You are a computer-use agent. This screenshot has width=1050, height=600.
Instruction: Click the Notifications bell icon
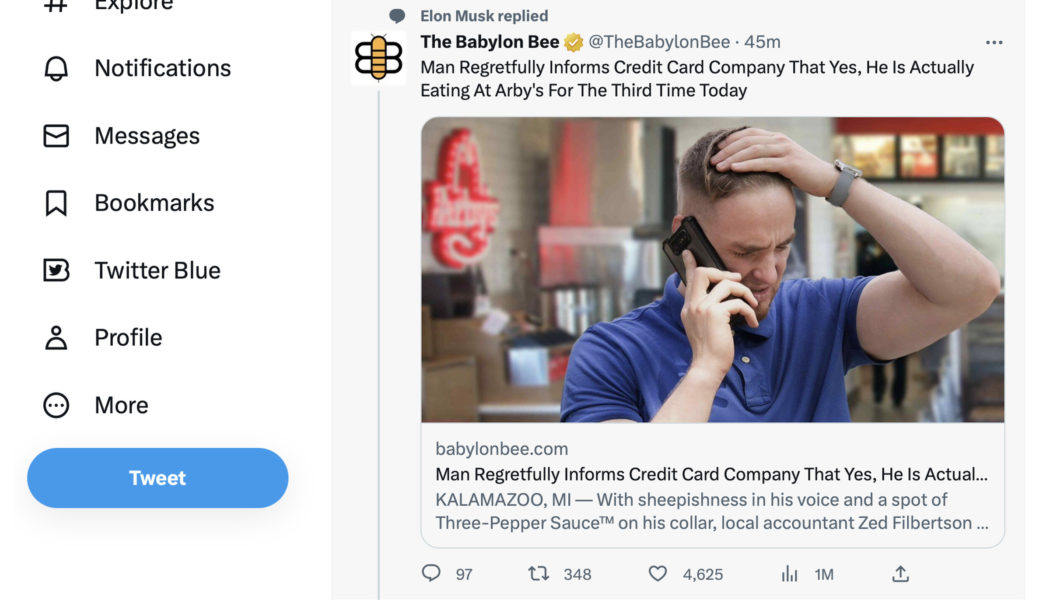[55, 68]
